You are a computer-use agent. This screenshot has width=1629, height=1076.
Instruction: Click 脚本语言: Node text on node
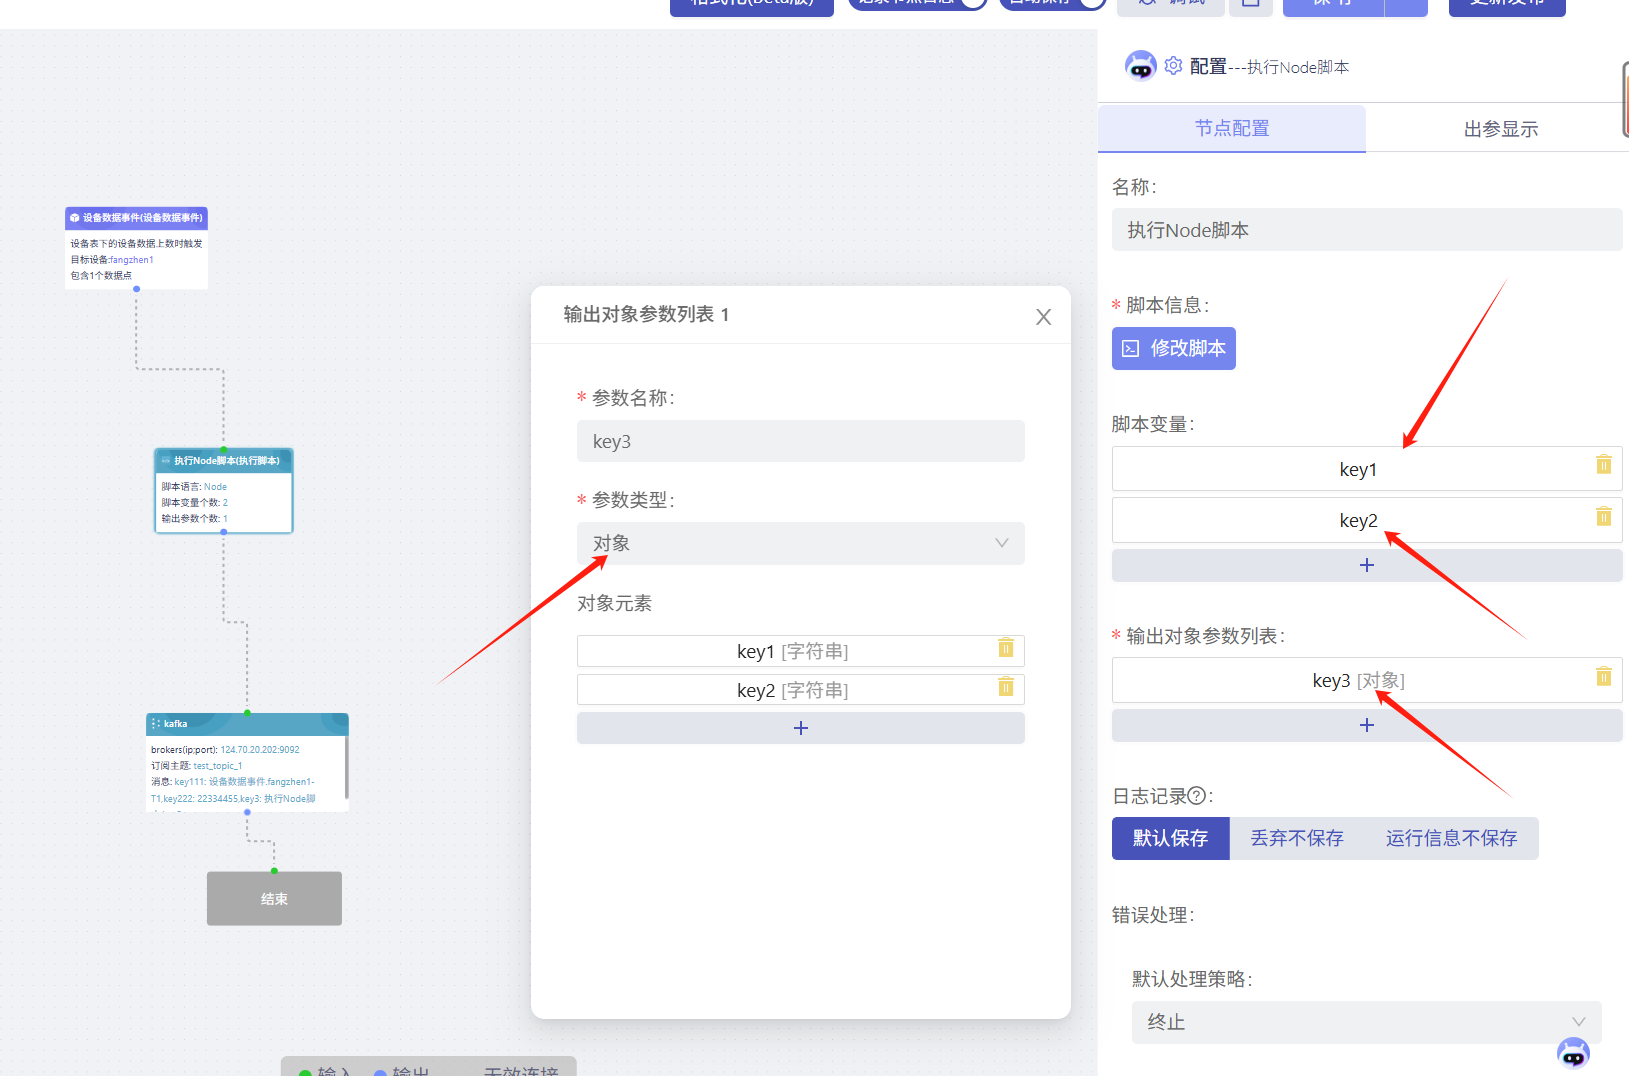(x=194, y=487)
